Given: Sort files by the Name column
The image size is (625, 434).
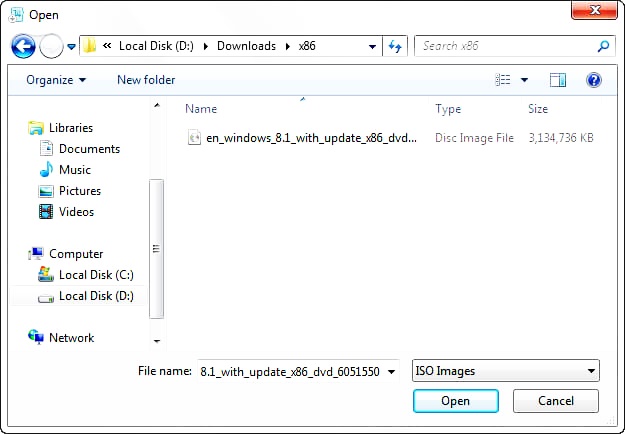Looking at the screenshot, I should (201, 109).
